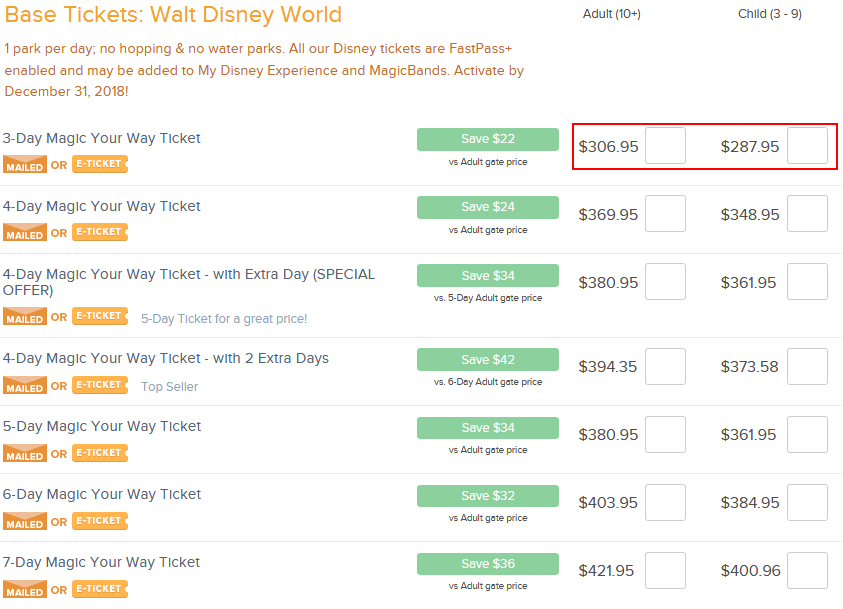Click MAILED icon for 4-Day with Extra Day offer
This screenshot has width=843, height=609.
(x=25, y=316)
